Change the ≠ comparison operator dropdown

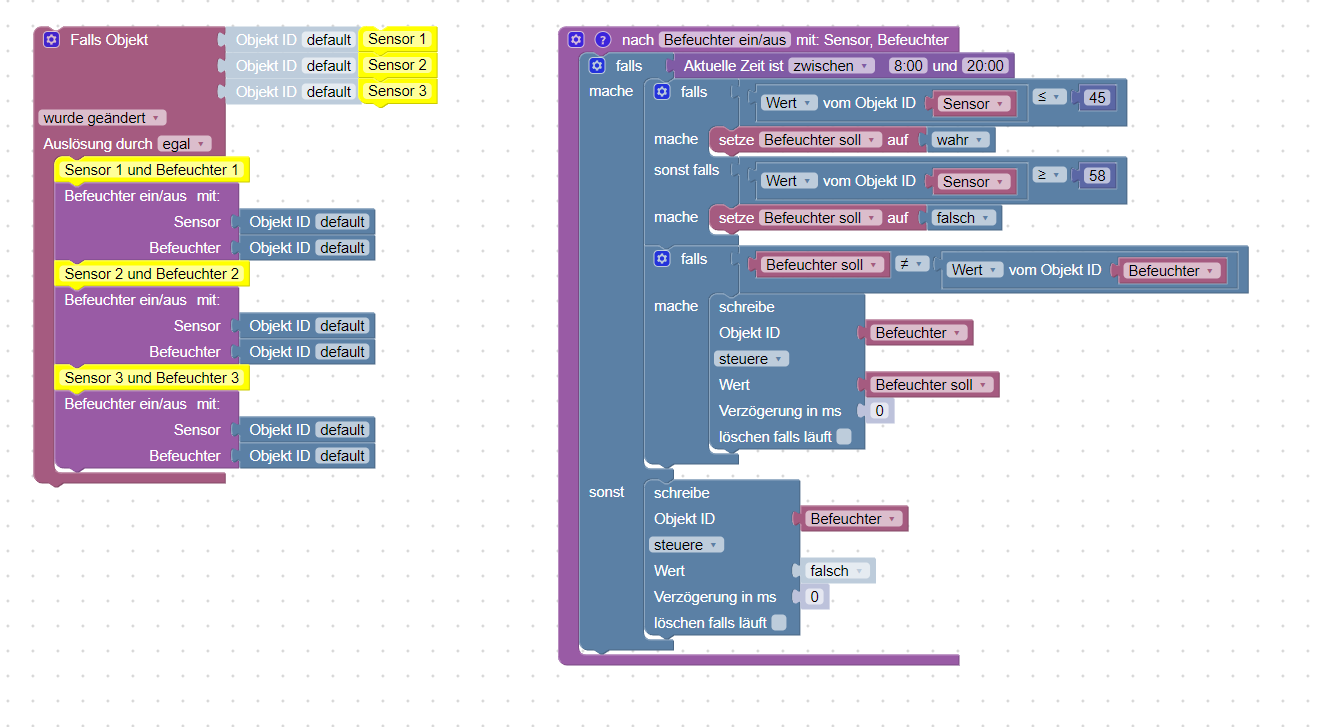coord(914,265)
